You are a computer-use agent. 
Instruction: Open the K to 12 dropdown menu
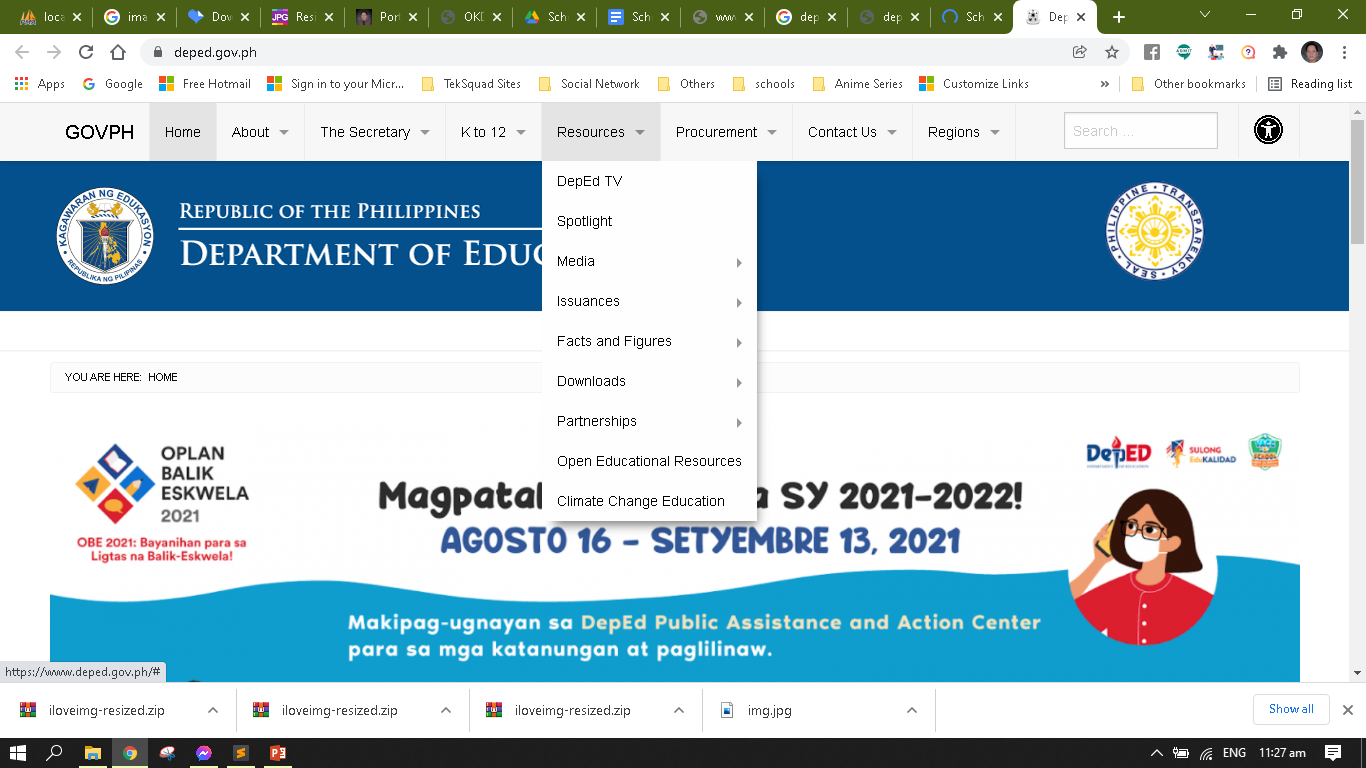coord(493,132)
